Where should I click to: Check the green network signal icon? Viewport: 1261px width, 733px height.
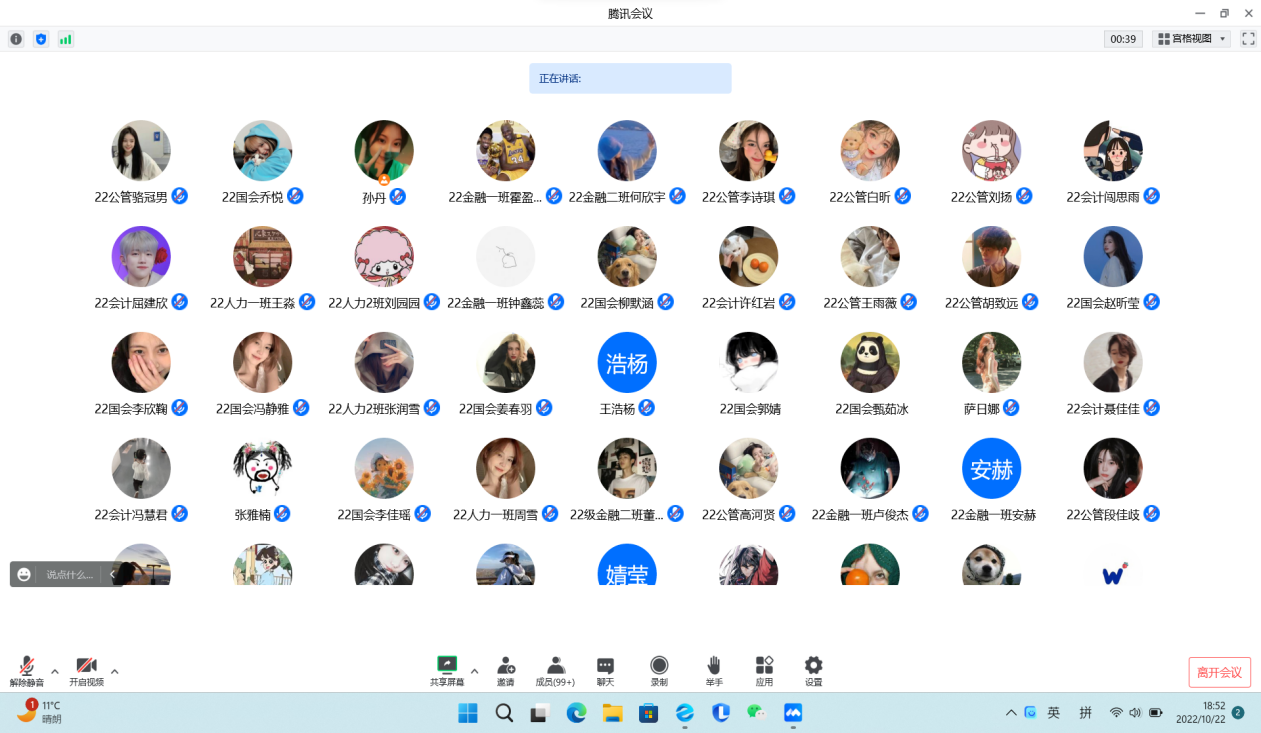tap(66, 39)
